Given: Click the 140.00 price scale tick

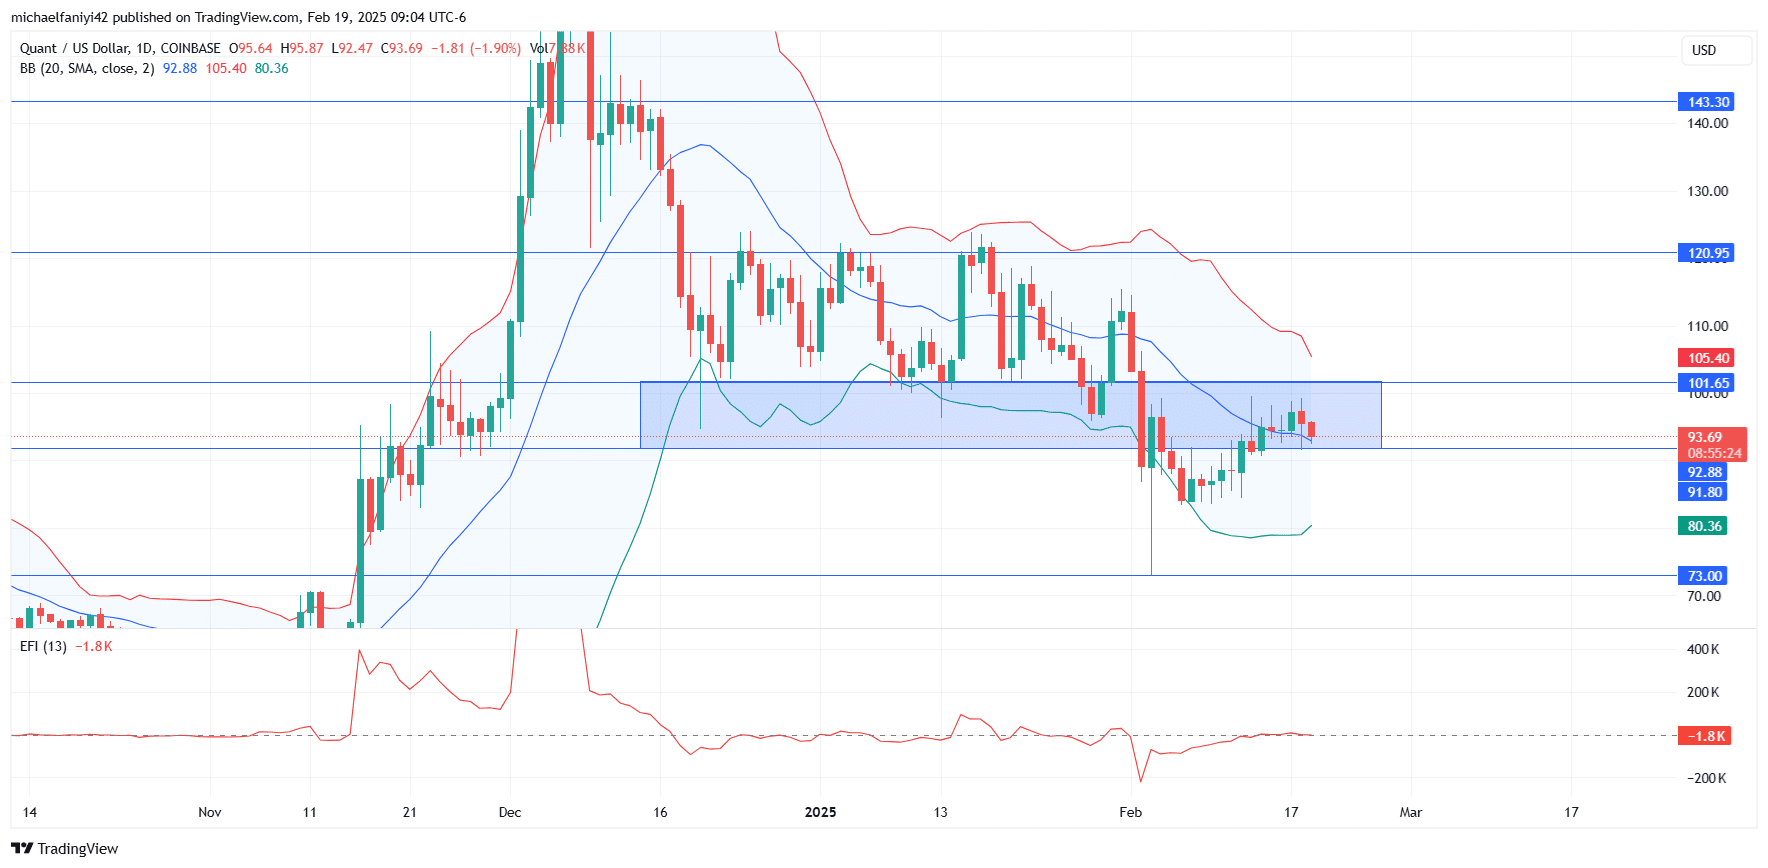Looking at the screenshot, I should click(1707, 123).
